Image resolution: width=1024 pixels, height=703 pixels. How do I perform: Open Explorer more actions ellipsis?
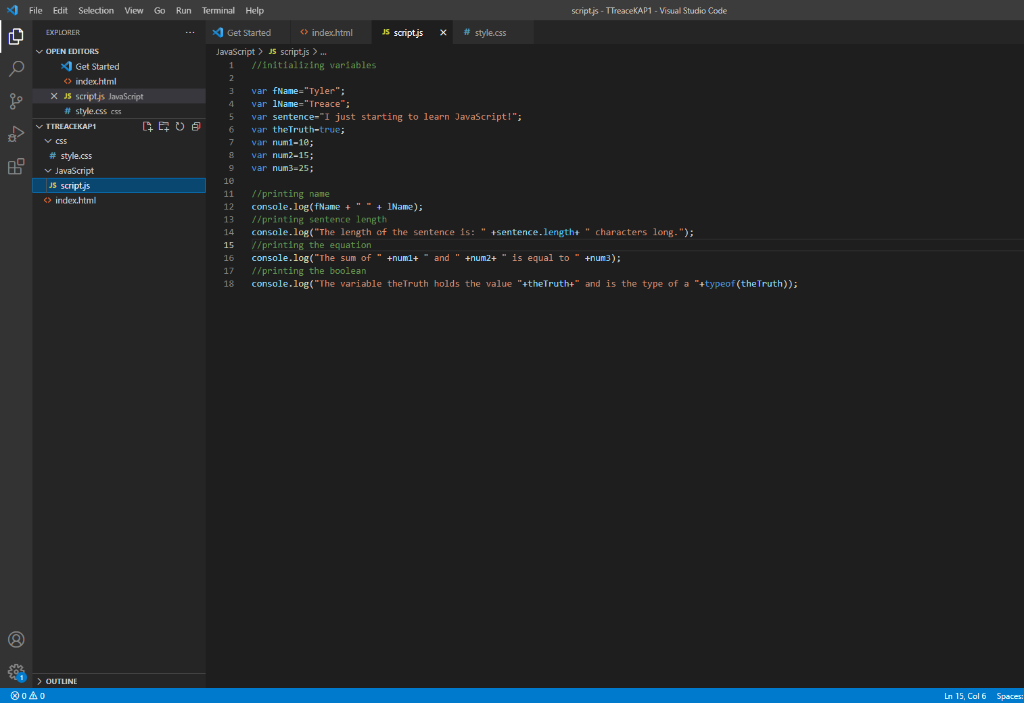(190, 32)
